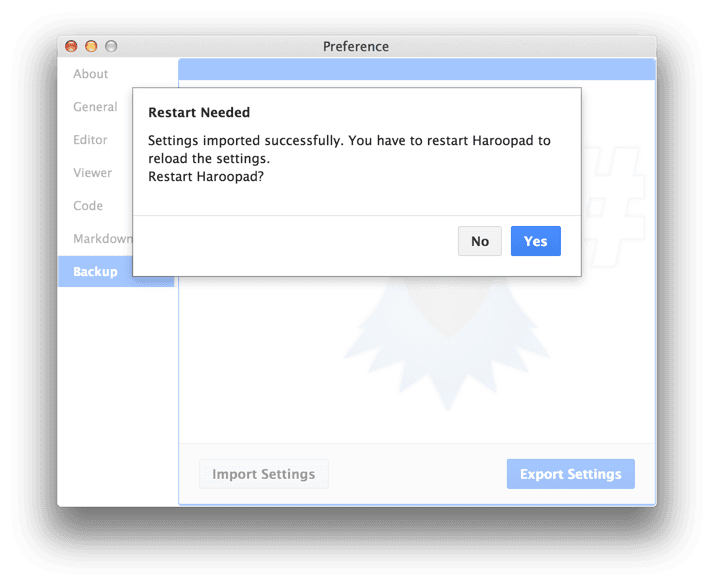The width and height of the screenshot is (714, 586).
Task: Click the Preference window title bar
Action: pos(356,46)
